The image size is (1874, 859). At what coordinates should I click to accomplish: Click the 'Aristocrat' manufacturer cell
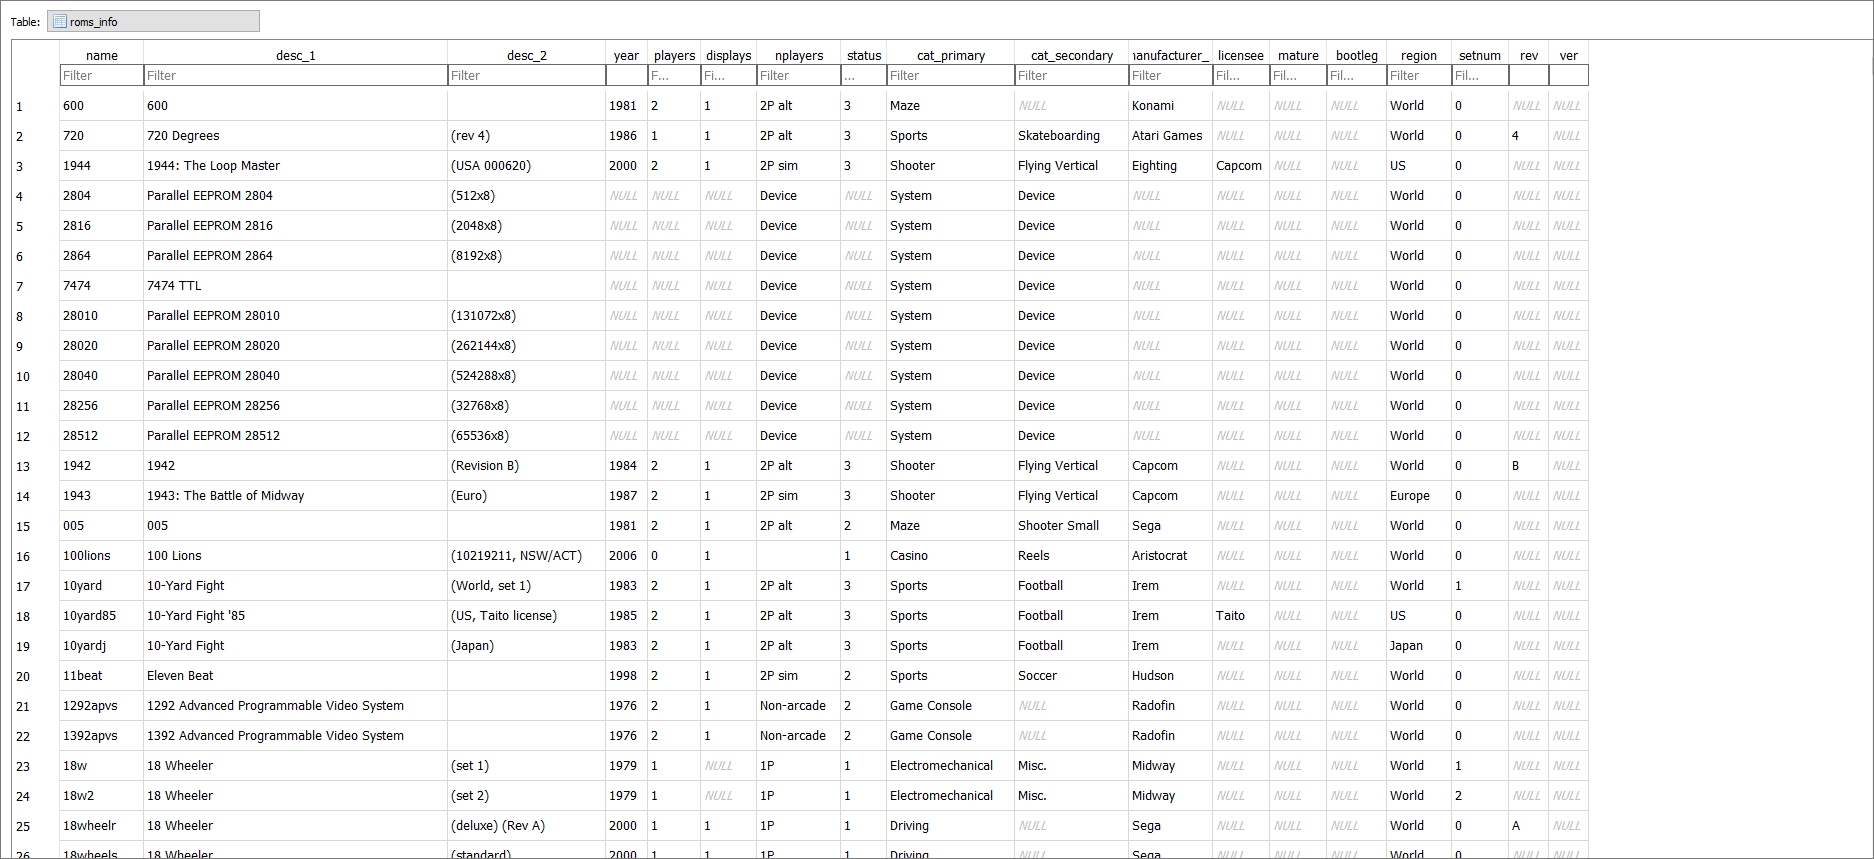point(1170,556)
